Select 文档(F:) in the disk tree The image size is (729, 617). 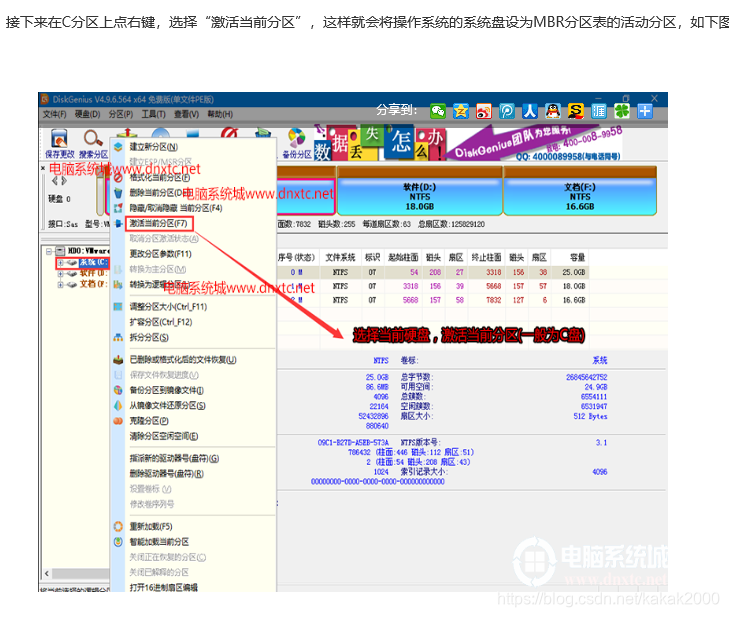pyautogui.click(x=93, y=284)
